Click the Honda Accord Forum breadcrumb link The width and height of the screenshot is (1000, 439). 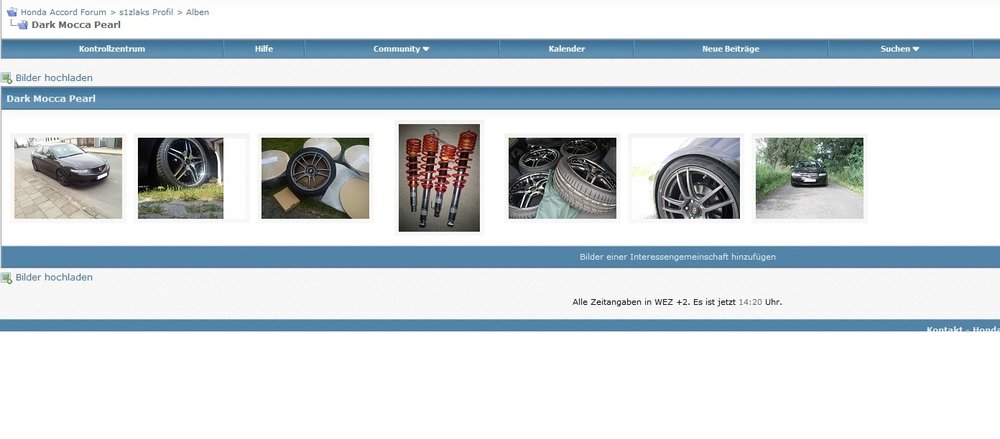click(x=63, y=12)
